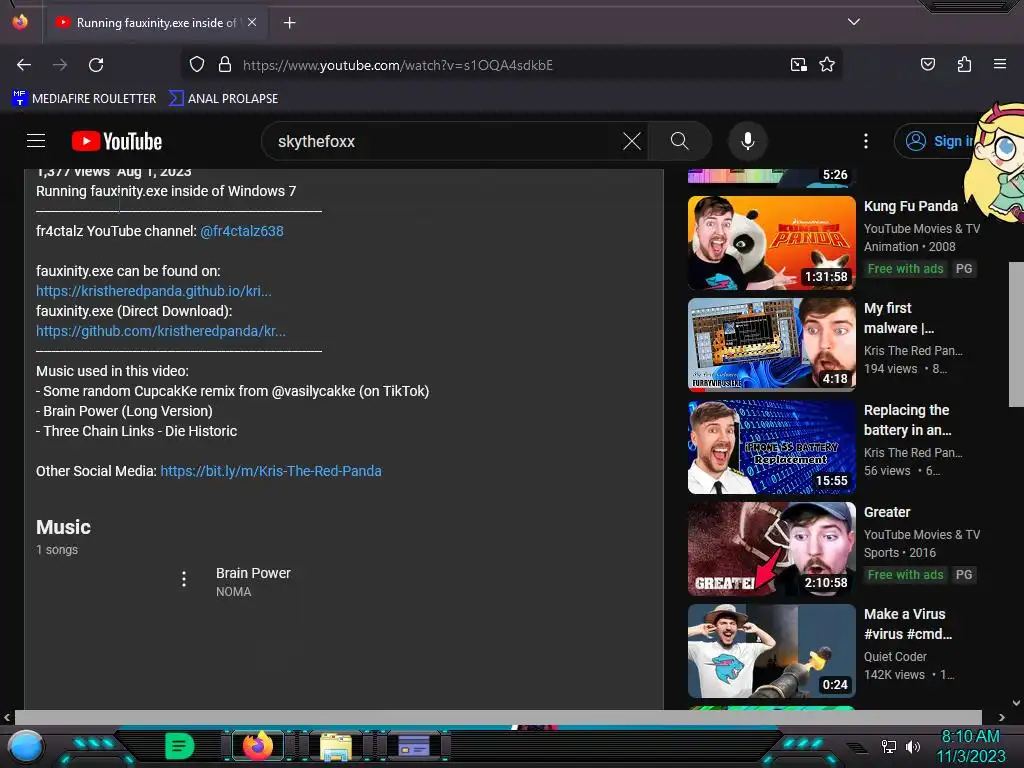Open the Start orb on the taskbar
This screenshot has height=768, width=1024.
click(26, 746)
